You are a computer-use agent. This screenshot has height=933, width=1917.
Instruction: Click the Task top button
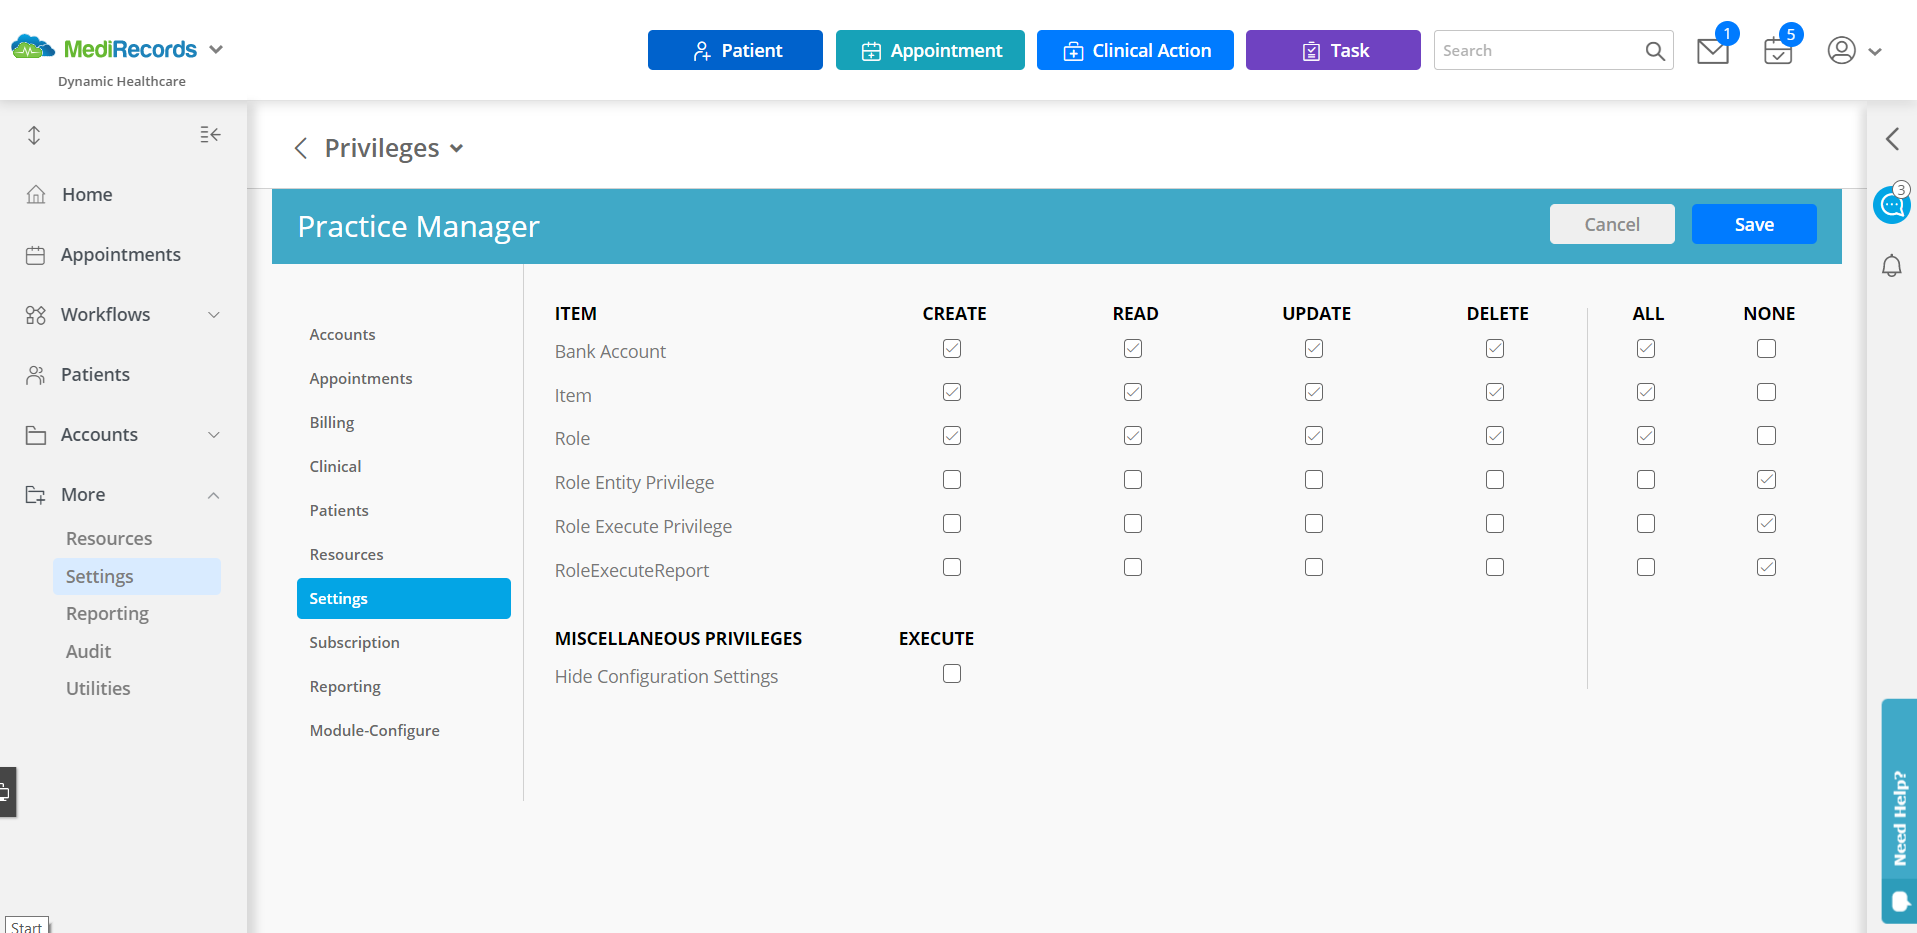pyautogui.click(x=1333, y=50)
